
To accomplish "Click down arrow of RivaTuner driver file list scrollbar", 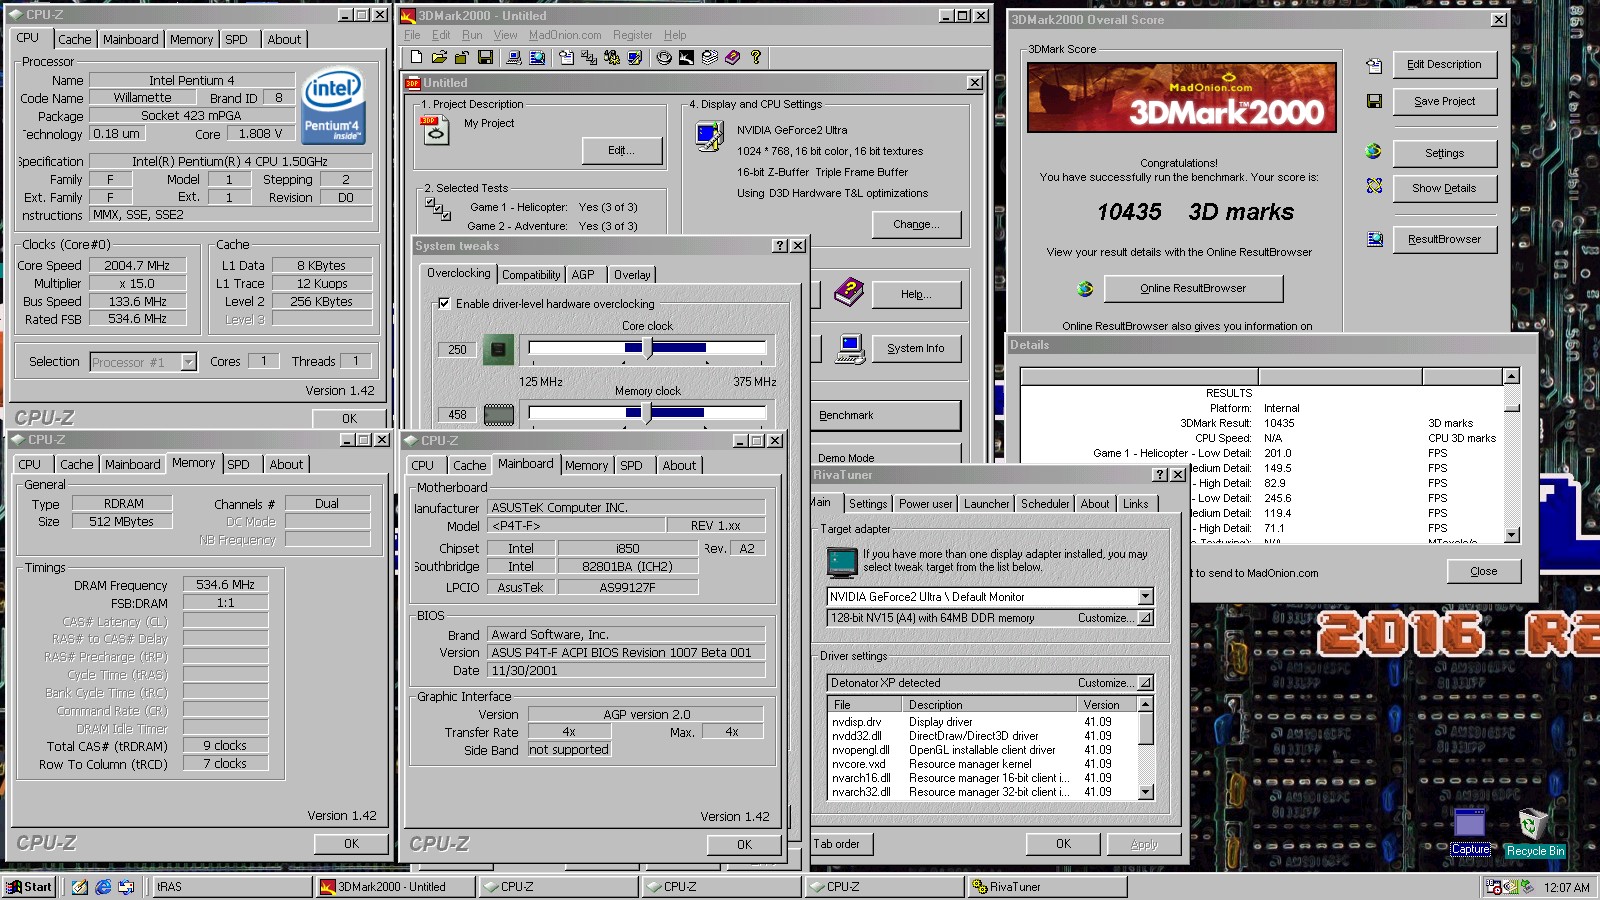I will pyautogui.click(x=1146, y=792).
